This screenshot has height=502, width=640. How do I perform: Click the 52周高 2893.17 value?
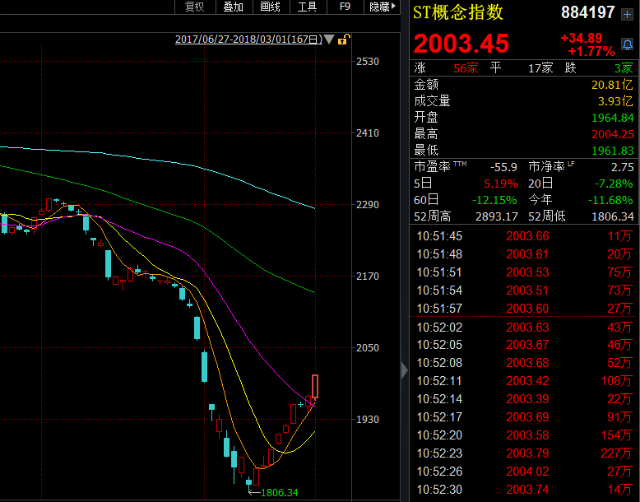click(x=496, y=216)
